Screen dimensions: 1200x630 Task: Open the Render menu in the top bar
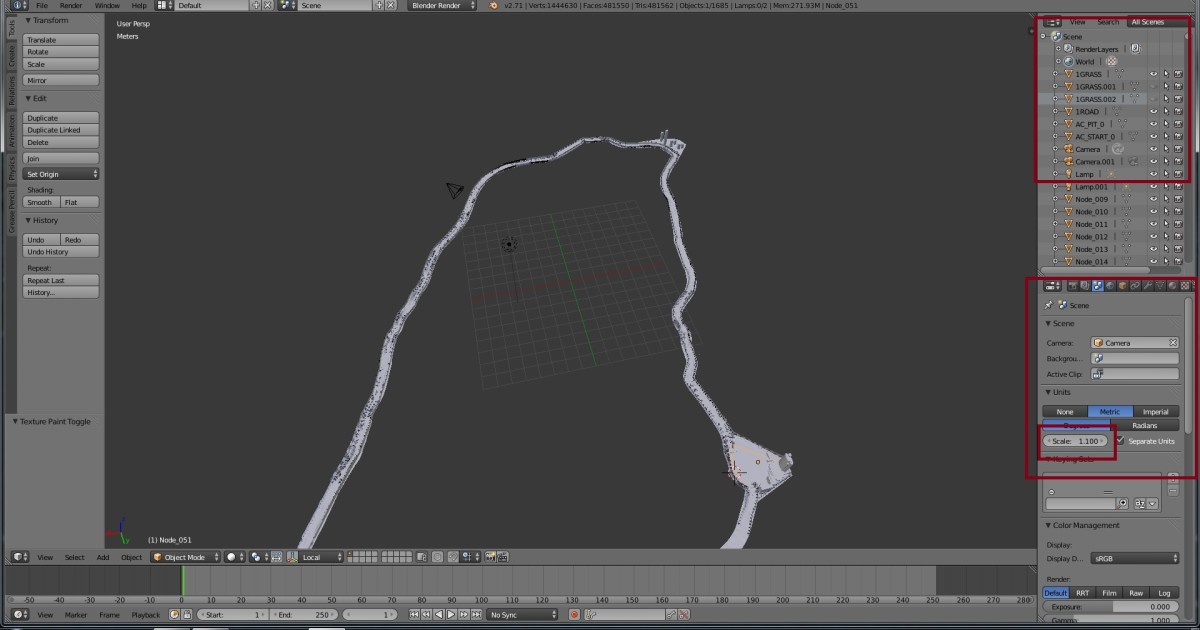point(70,5)
